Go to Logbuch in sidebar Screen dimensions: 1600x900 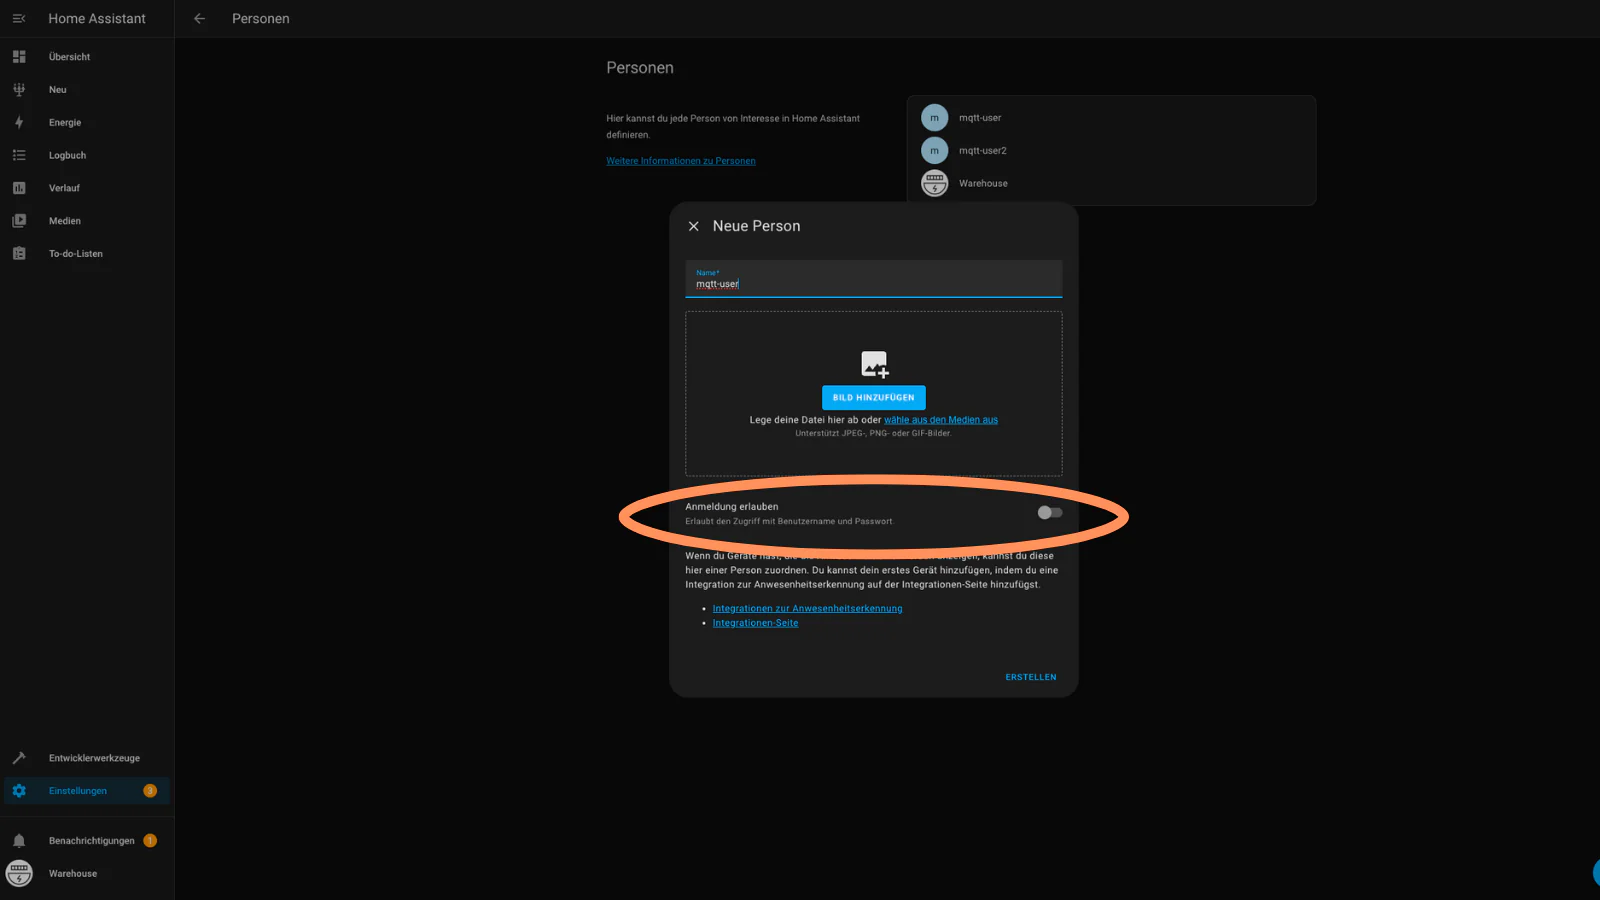point(67,156)
